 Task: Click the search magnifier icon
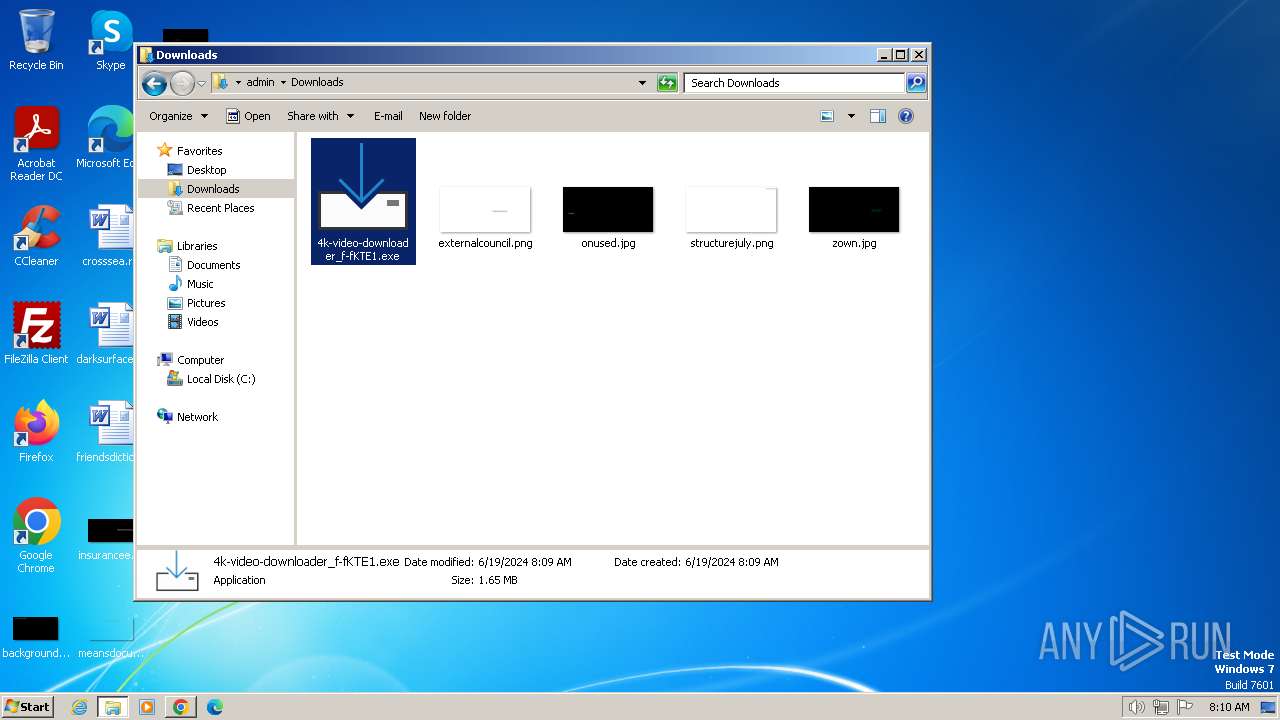[x=916, y=83]
